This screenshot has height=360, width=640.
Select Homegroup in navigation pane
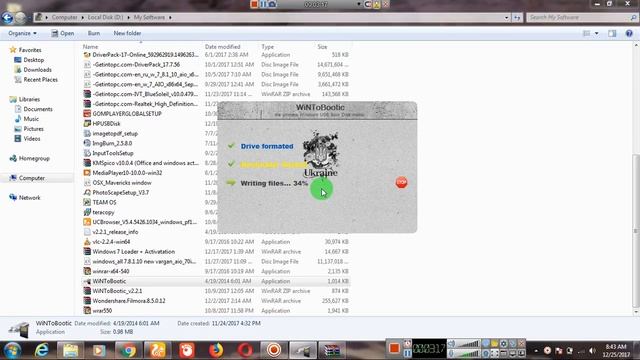[34, 158]
